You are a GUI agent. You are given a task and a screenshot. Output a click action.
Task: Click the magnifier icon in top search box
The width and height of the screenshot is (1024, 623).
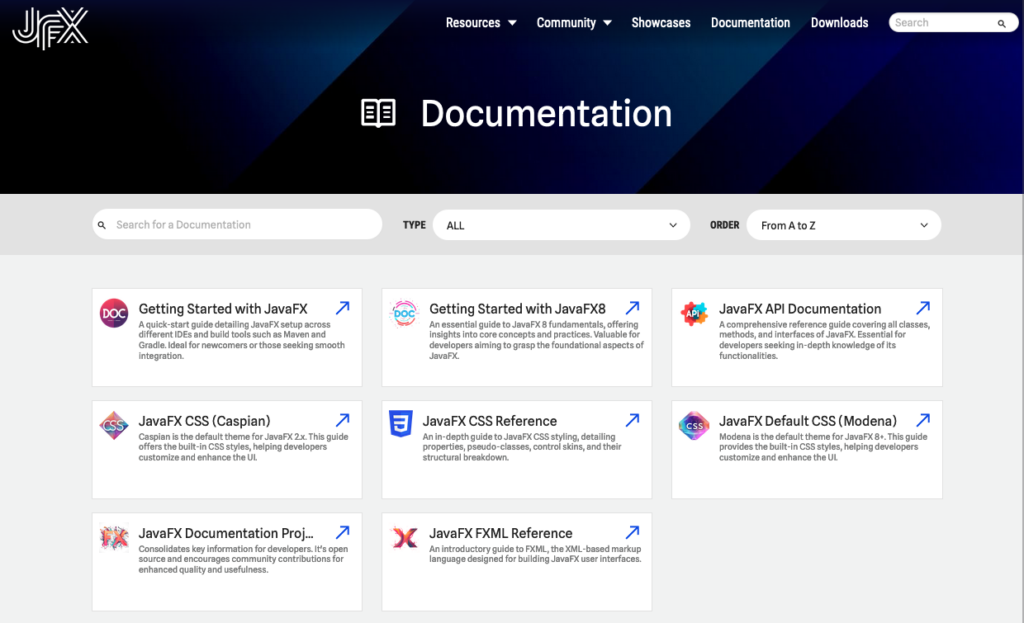[x=1001, y=24]
